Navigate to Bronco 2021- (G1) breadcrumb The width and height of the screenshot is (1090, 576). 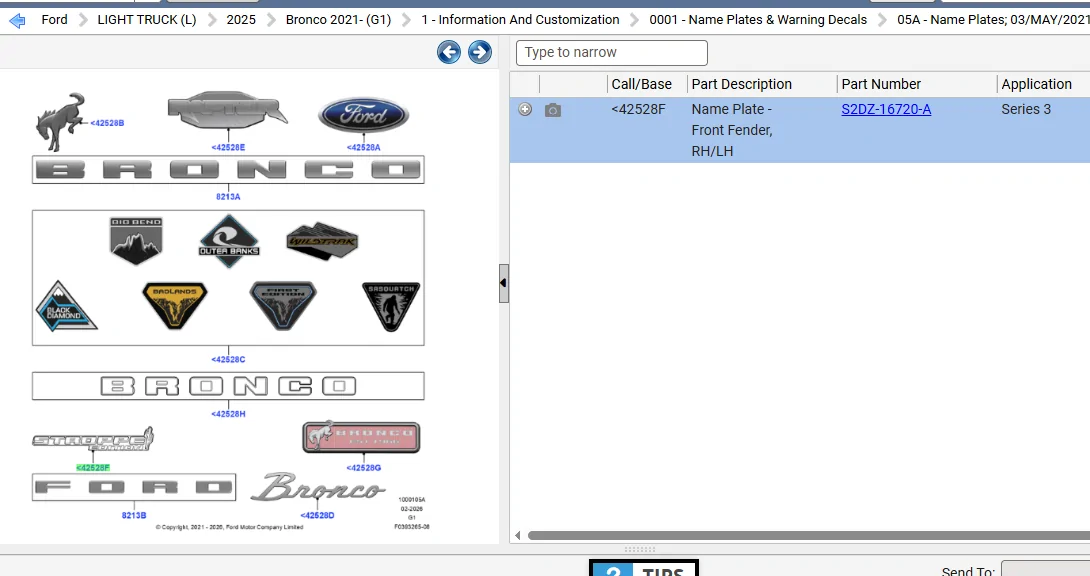click(x=339, y=19)
